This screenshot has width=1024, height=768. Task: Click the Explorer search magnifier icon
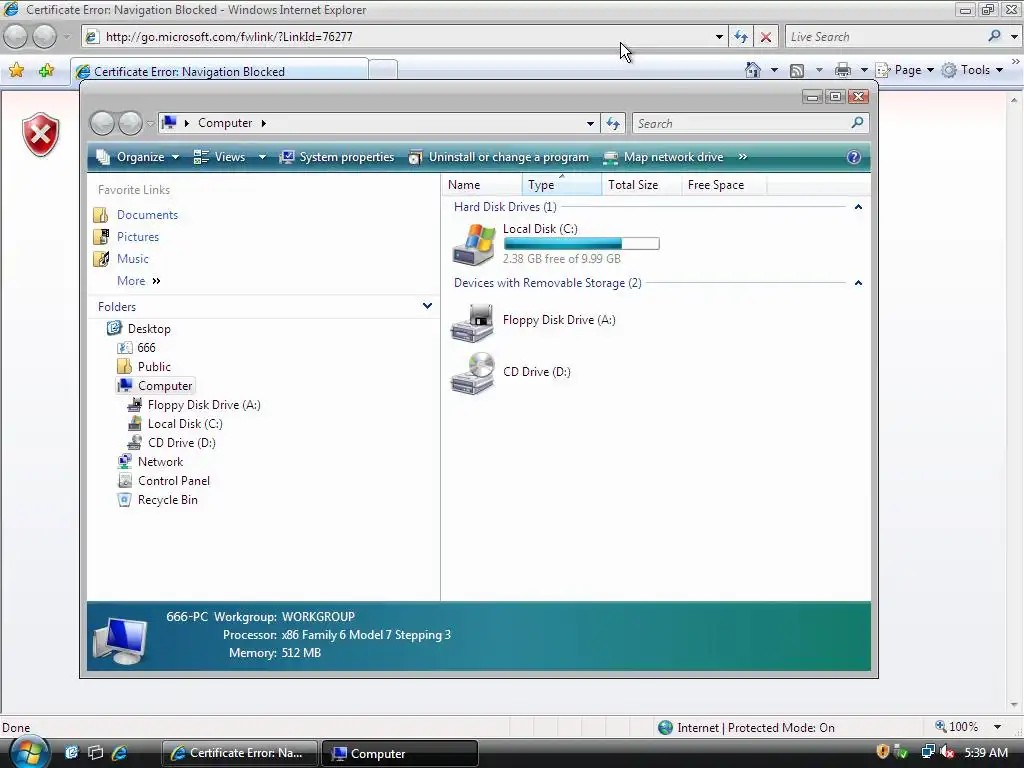coord(857,122)
